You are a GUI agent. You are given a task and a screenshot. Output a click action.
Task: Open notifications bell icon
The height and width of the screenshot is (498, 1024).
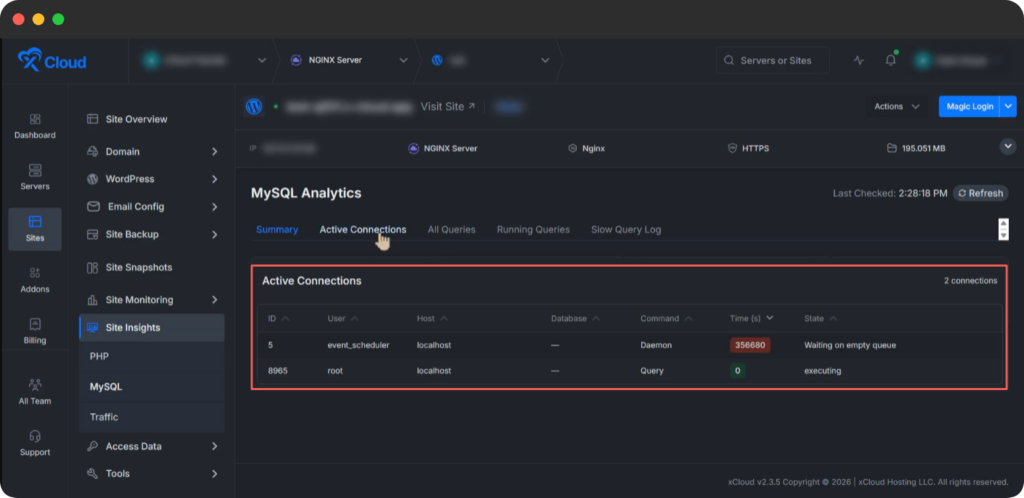click(890, 60)
